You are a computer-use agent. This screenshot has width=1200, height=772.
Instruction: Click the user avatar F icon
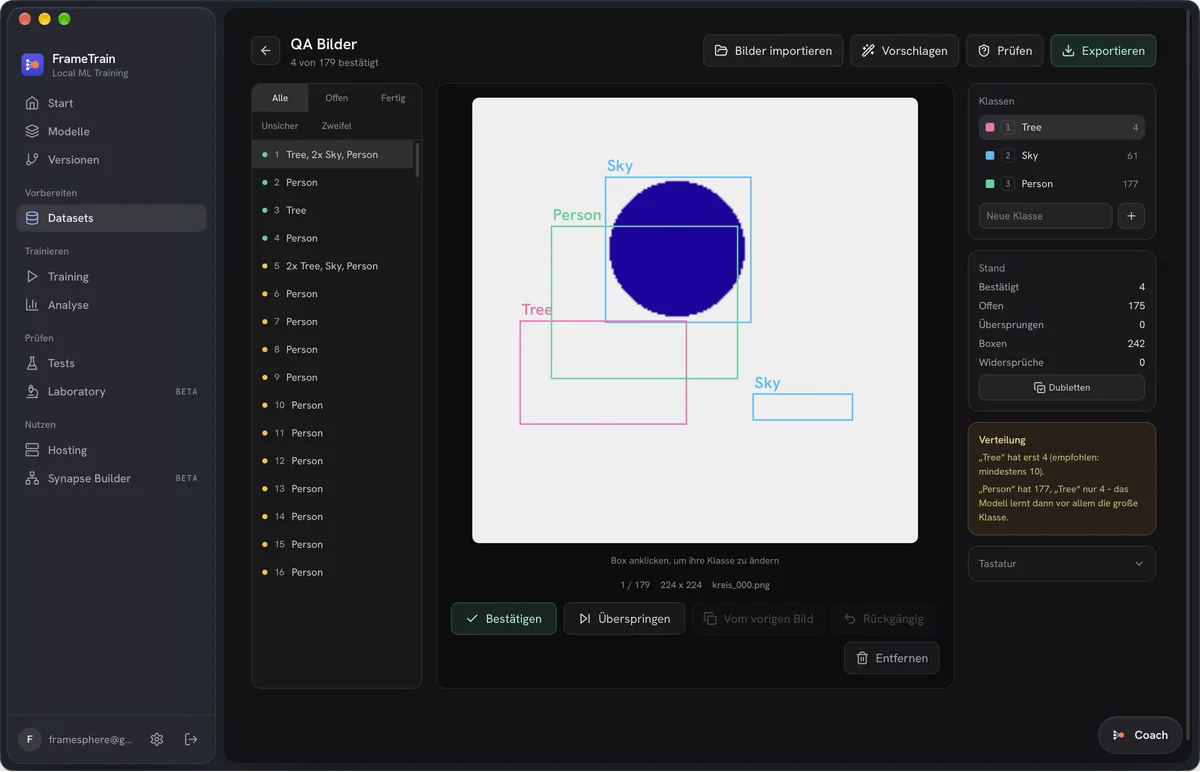pos(30,739)
